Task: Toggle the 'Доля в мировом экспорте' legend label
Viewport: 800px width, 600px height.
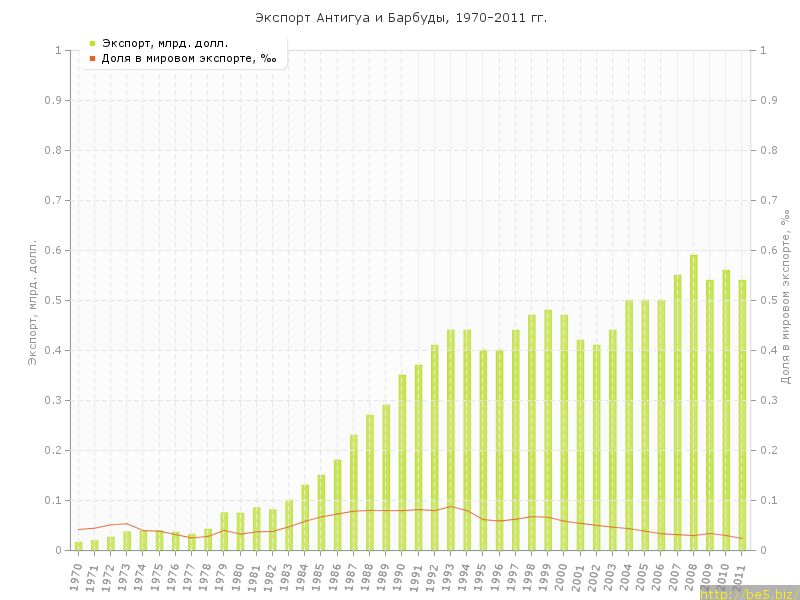Action: (189, 59)
